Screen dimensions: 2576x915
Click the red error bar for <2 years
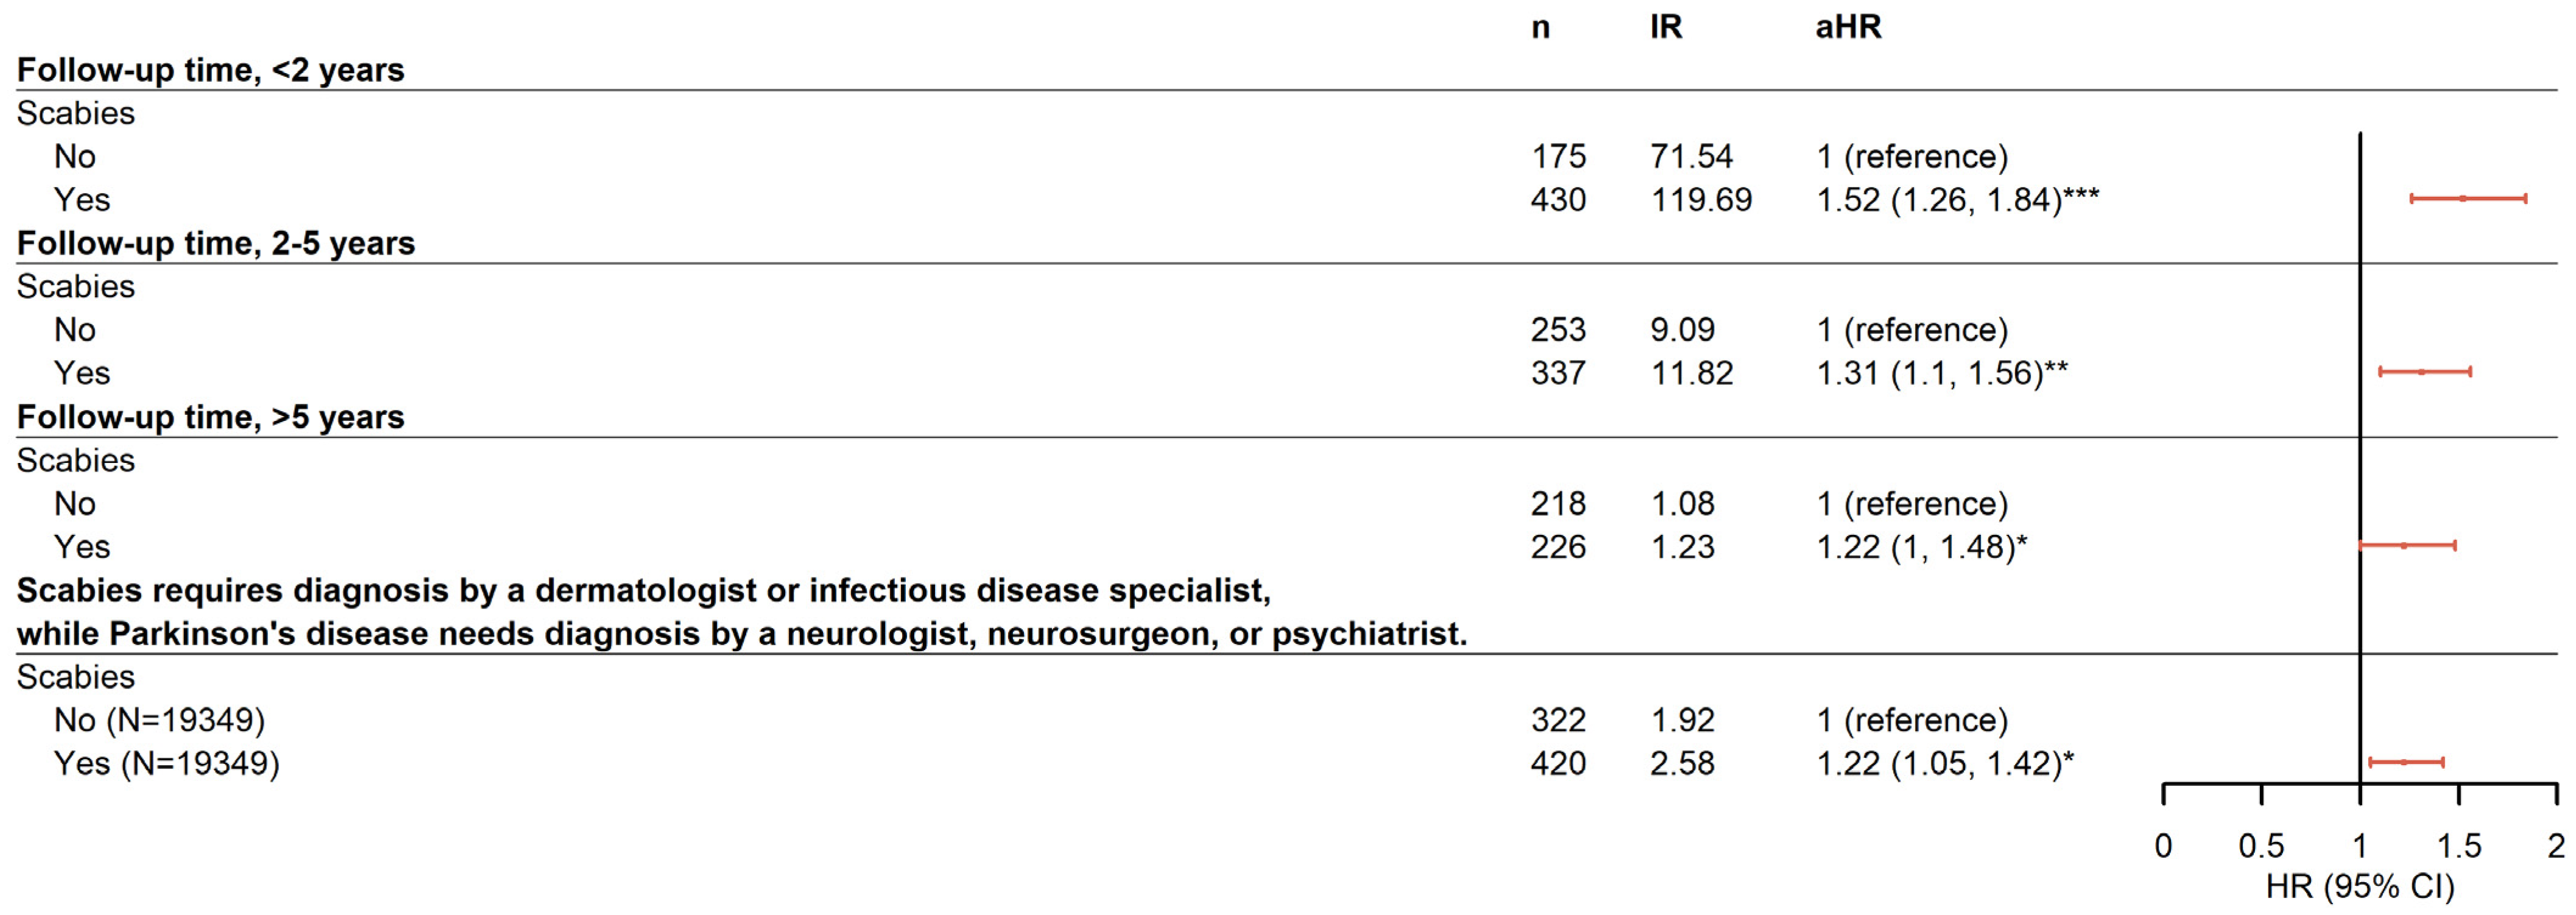pos(2467,199)
